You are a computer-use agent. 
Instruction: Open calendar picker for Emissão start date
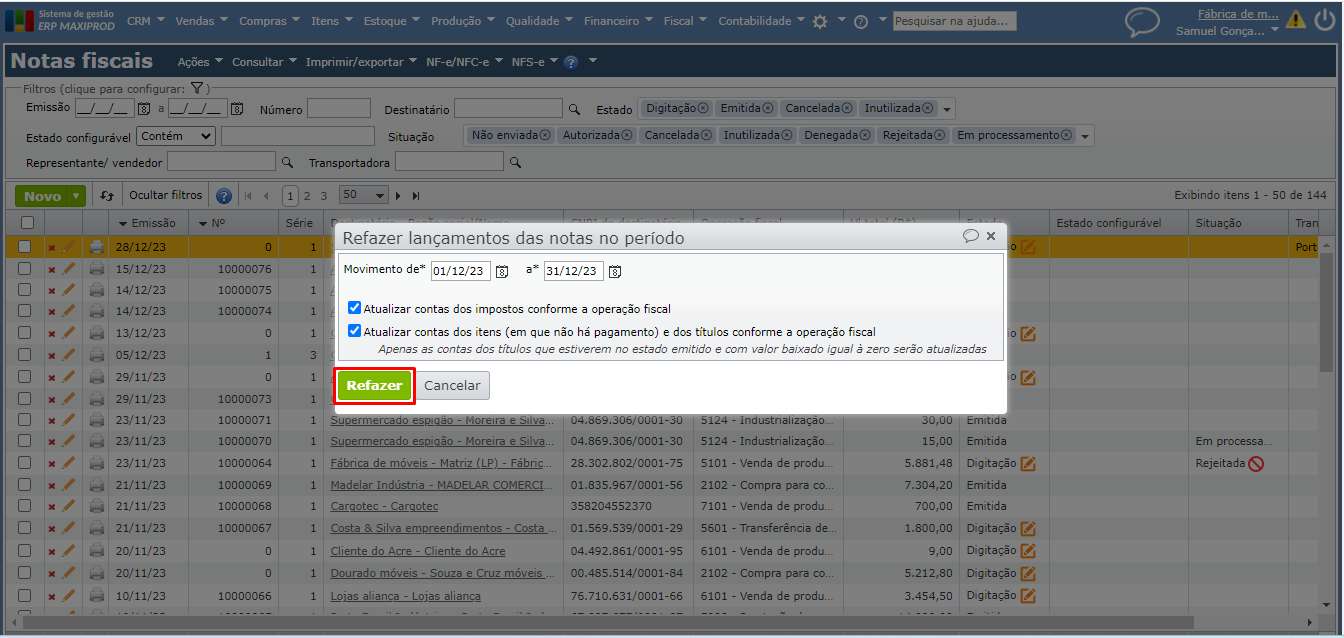143,108
